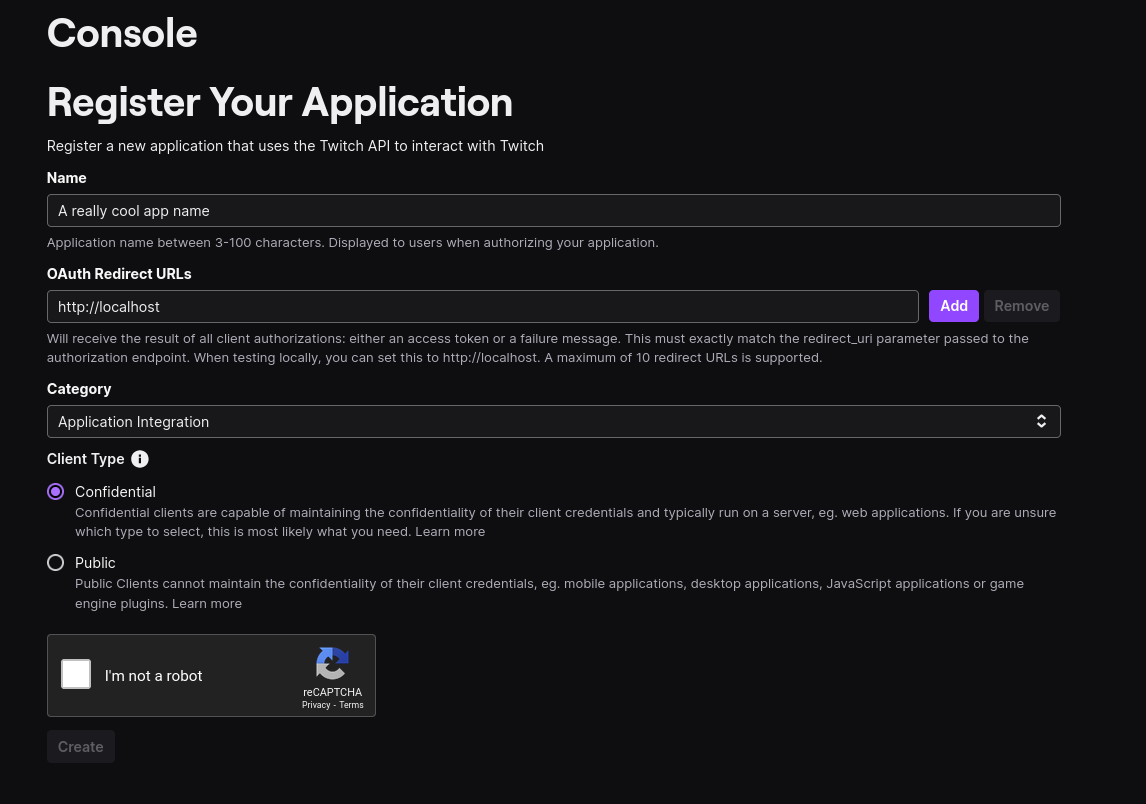Open the reCAPTCHA Privacy link

[x=316, y=705]
